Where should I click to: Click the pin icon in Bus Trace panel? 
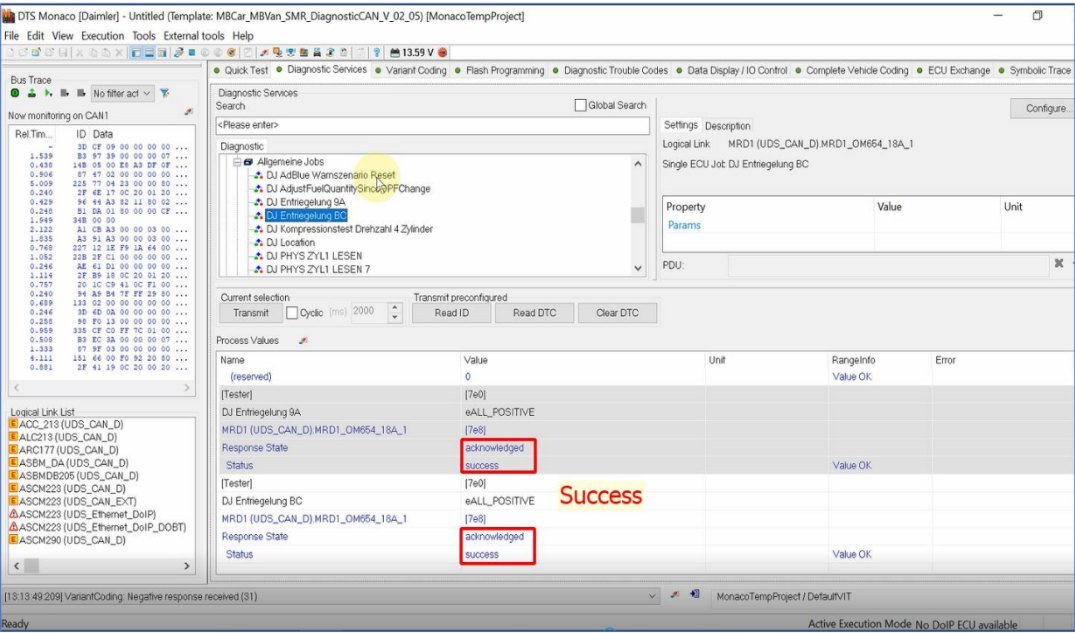coord(189,114)
